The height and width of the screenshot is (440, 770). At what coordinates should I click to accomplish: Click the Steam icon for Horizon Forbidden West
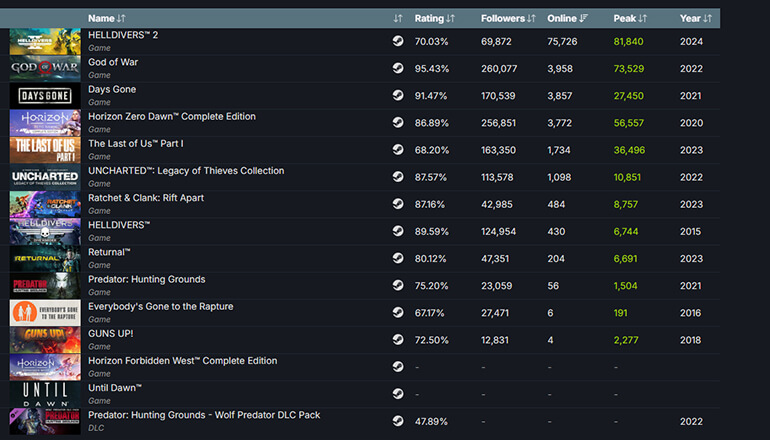tap(398, 366)
